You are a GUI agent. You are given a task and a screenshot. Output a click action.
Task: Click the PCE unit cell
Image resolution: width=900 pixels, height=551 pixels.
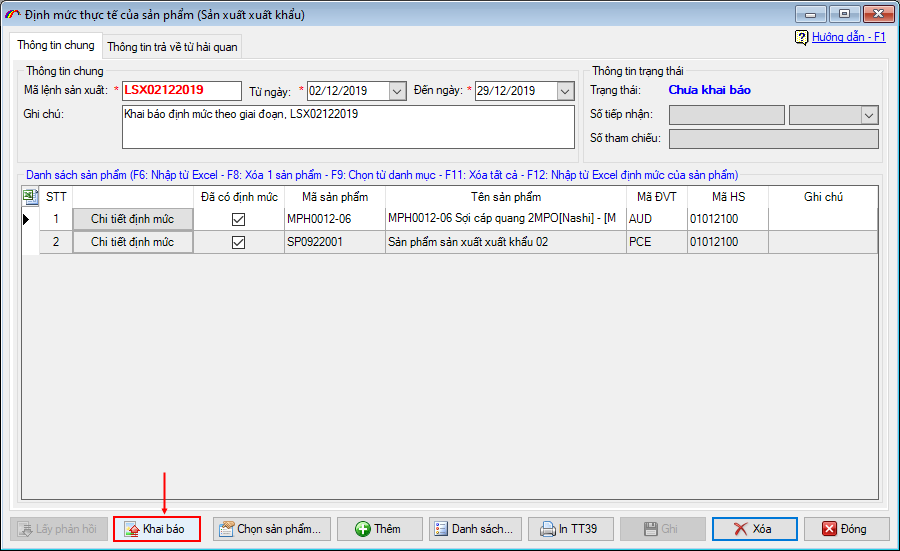657,242
